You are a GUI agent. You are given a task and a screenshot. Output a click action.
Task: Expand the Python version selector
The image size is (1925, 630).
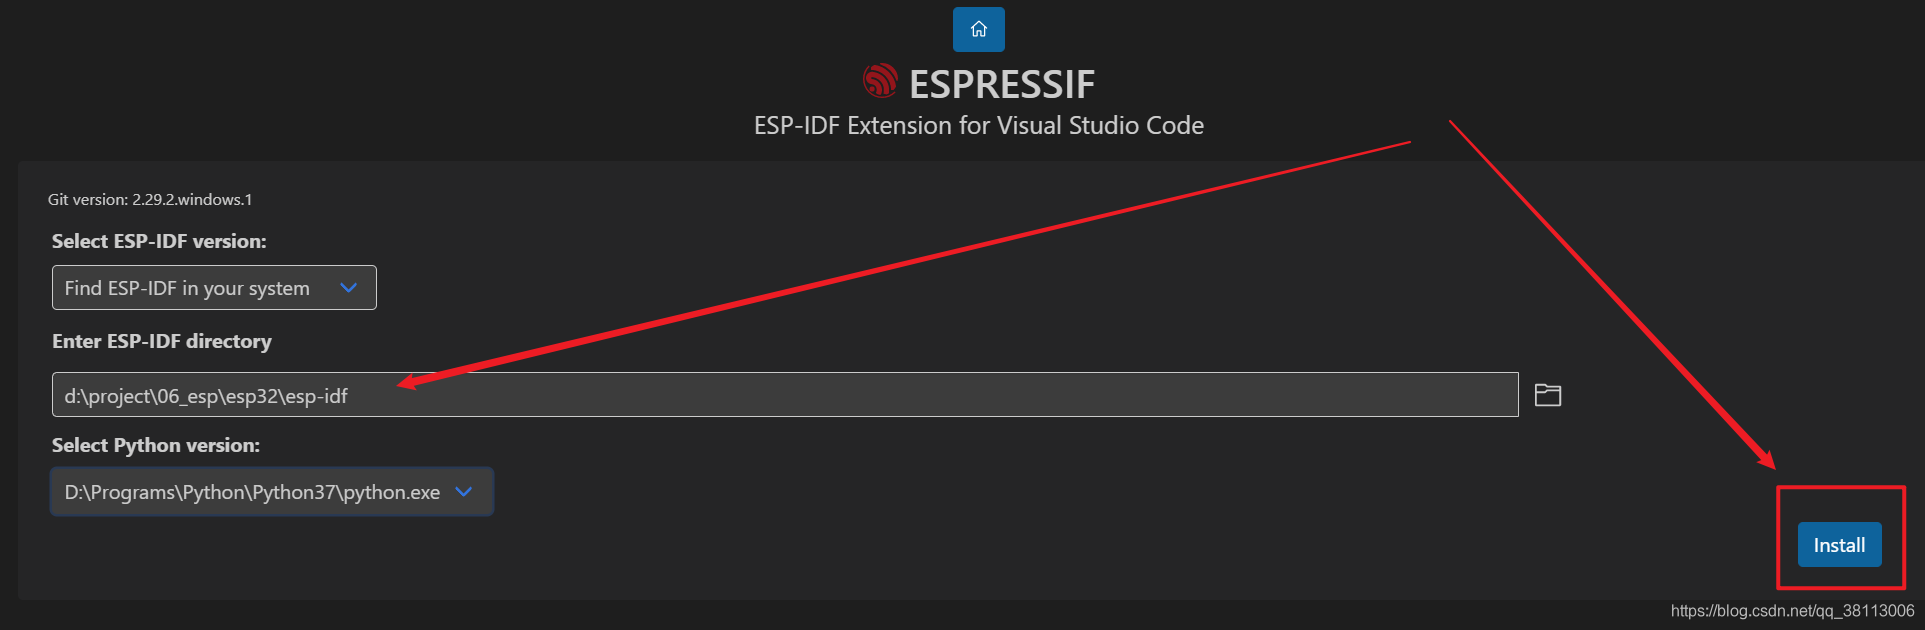click(271, 491)
